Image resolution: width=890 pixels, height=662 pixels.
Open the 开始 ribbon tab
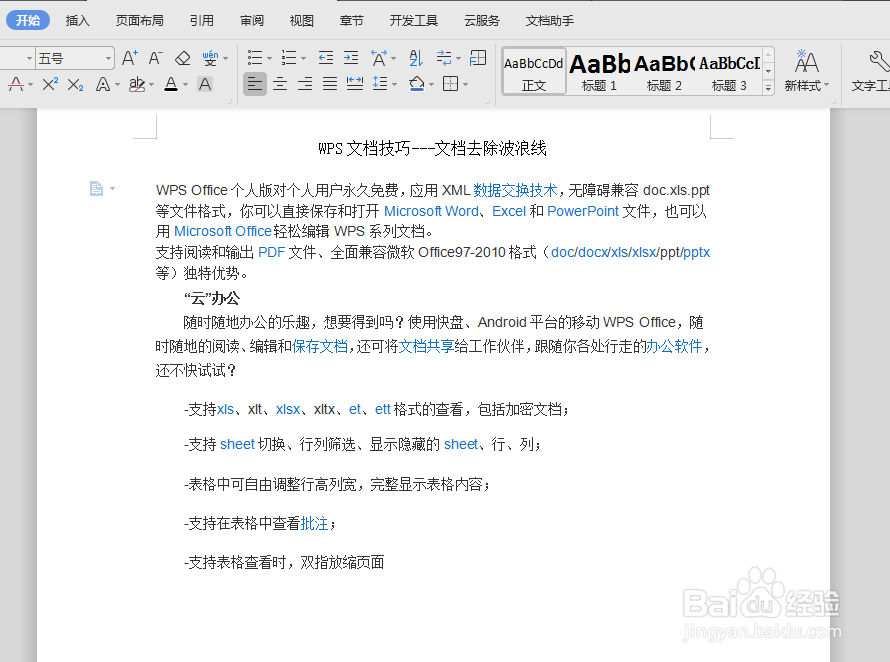click(28, 20)
